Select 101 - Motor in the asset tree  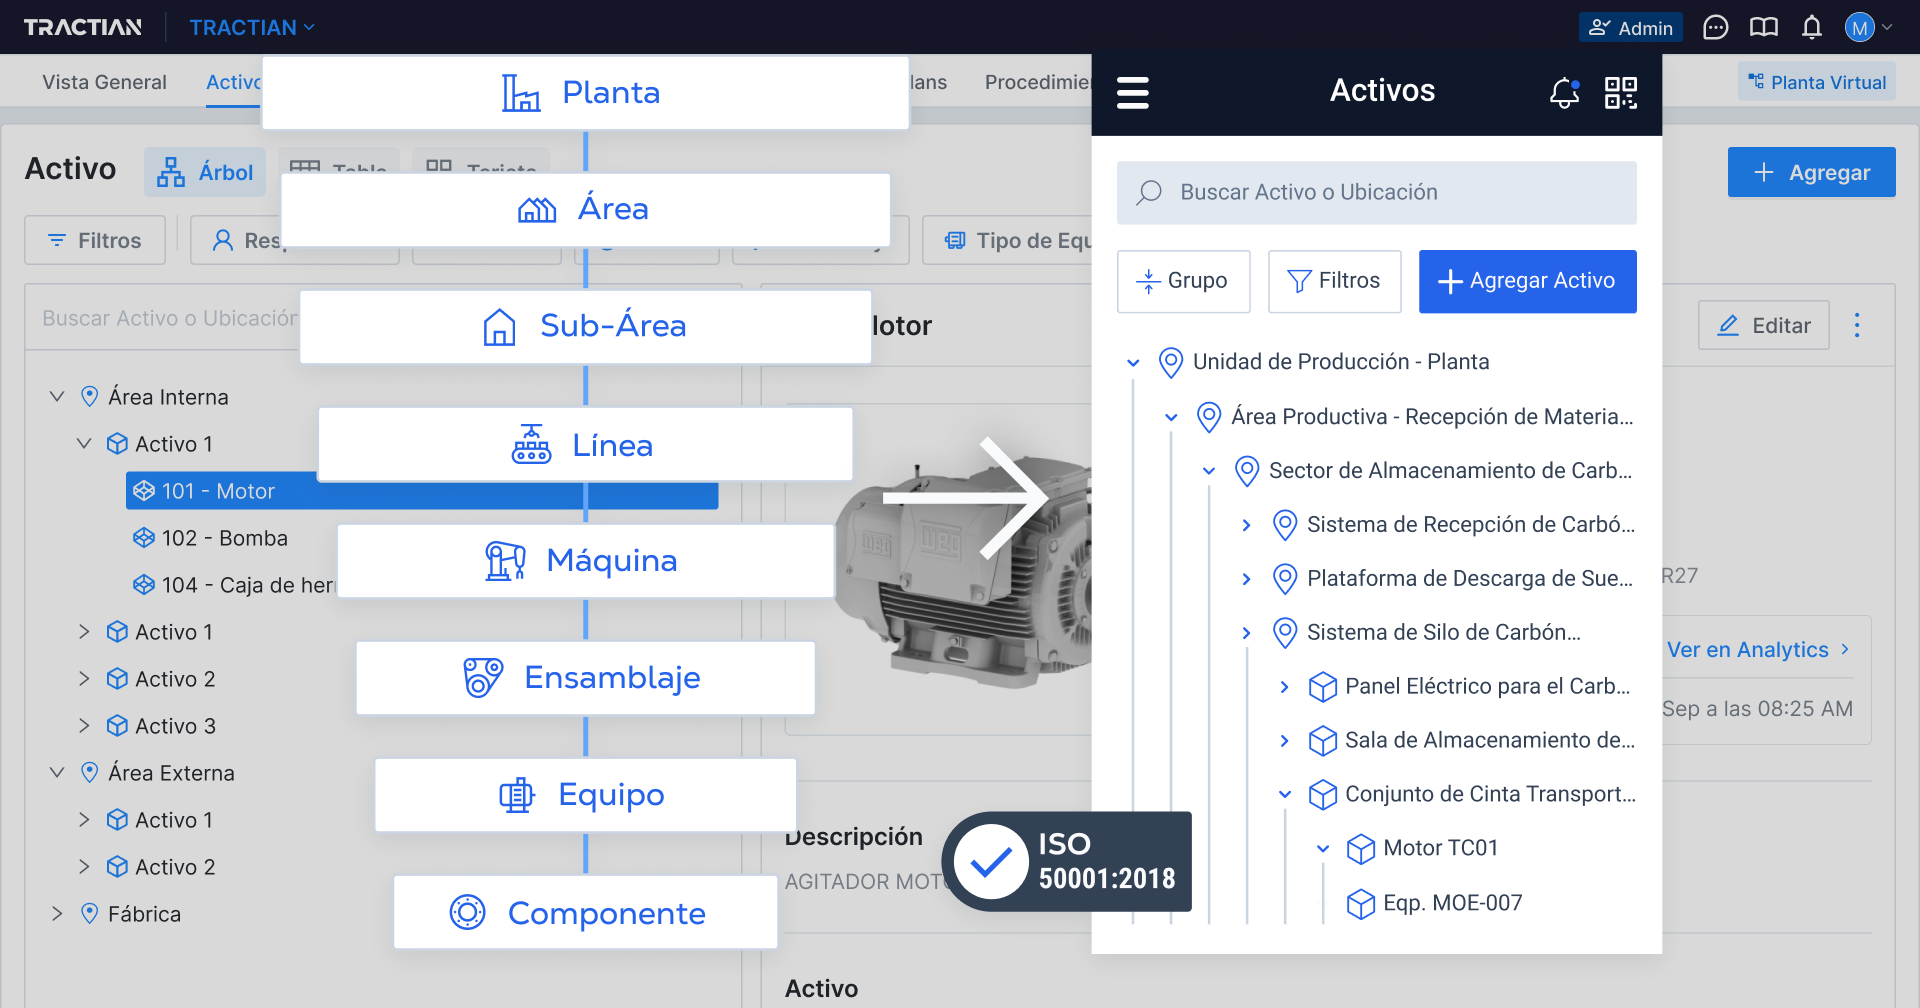219,490
